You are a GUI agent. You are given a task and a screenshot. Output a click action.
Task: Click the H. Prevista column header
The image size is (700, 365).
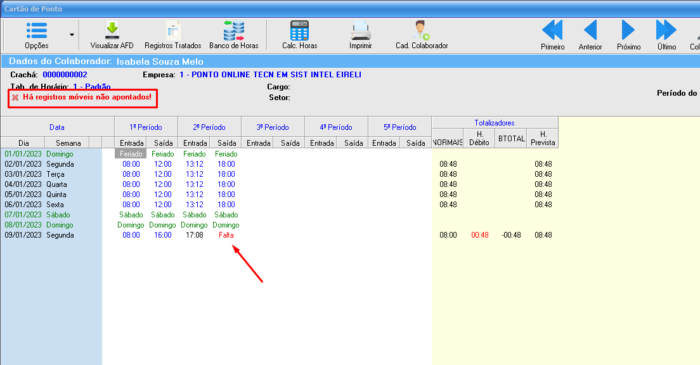543,138
